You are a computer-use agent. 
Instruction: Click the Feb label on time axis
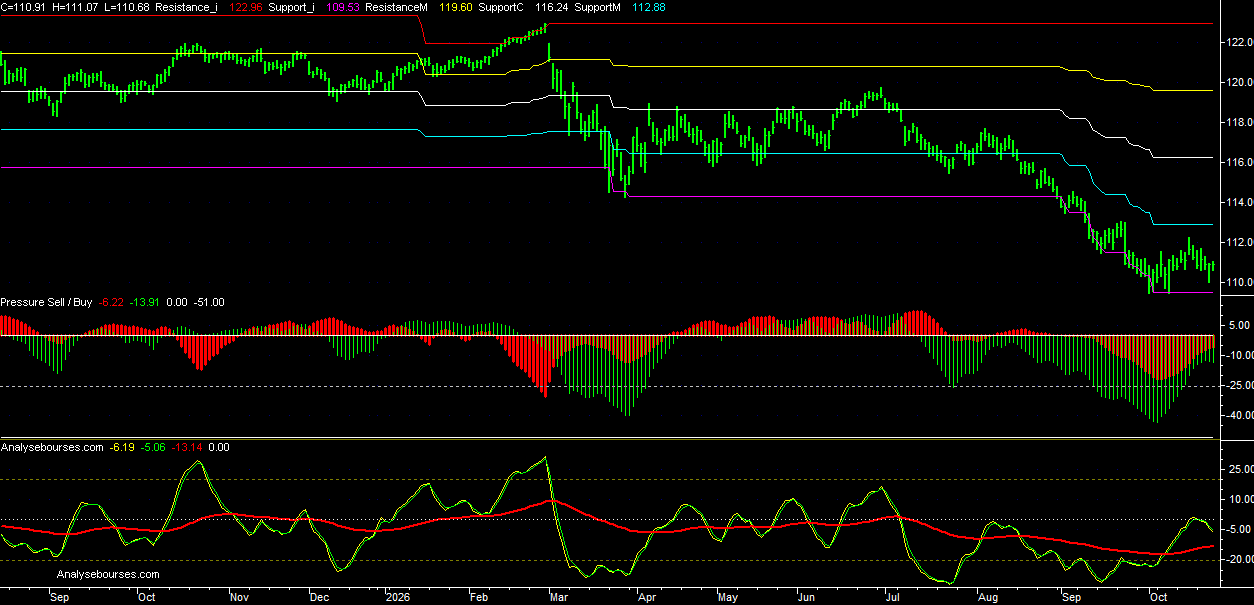(x=479, y=597)
